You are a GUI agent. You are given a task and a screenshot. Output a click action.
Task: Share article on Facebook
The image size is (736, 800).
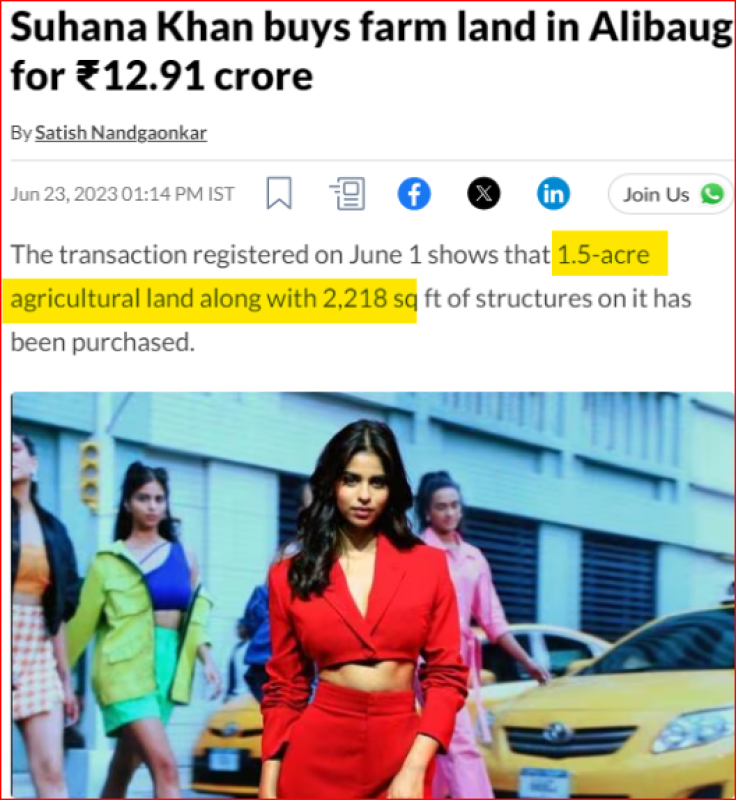[x=414, y=194]
